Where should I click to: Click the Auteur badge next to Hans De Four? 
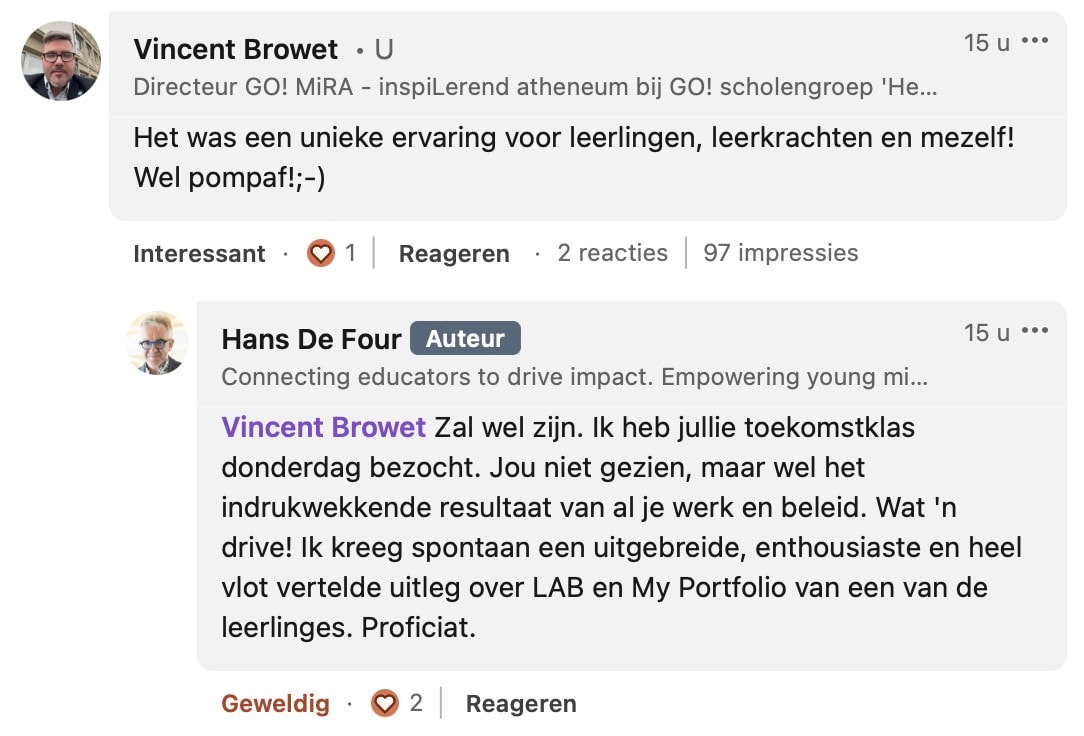[x=465, y=339]
